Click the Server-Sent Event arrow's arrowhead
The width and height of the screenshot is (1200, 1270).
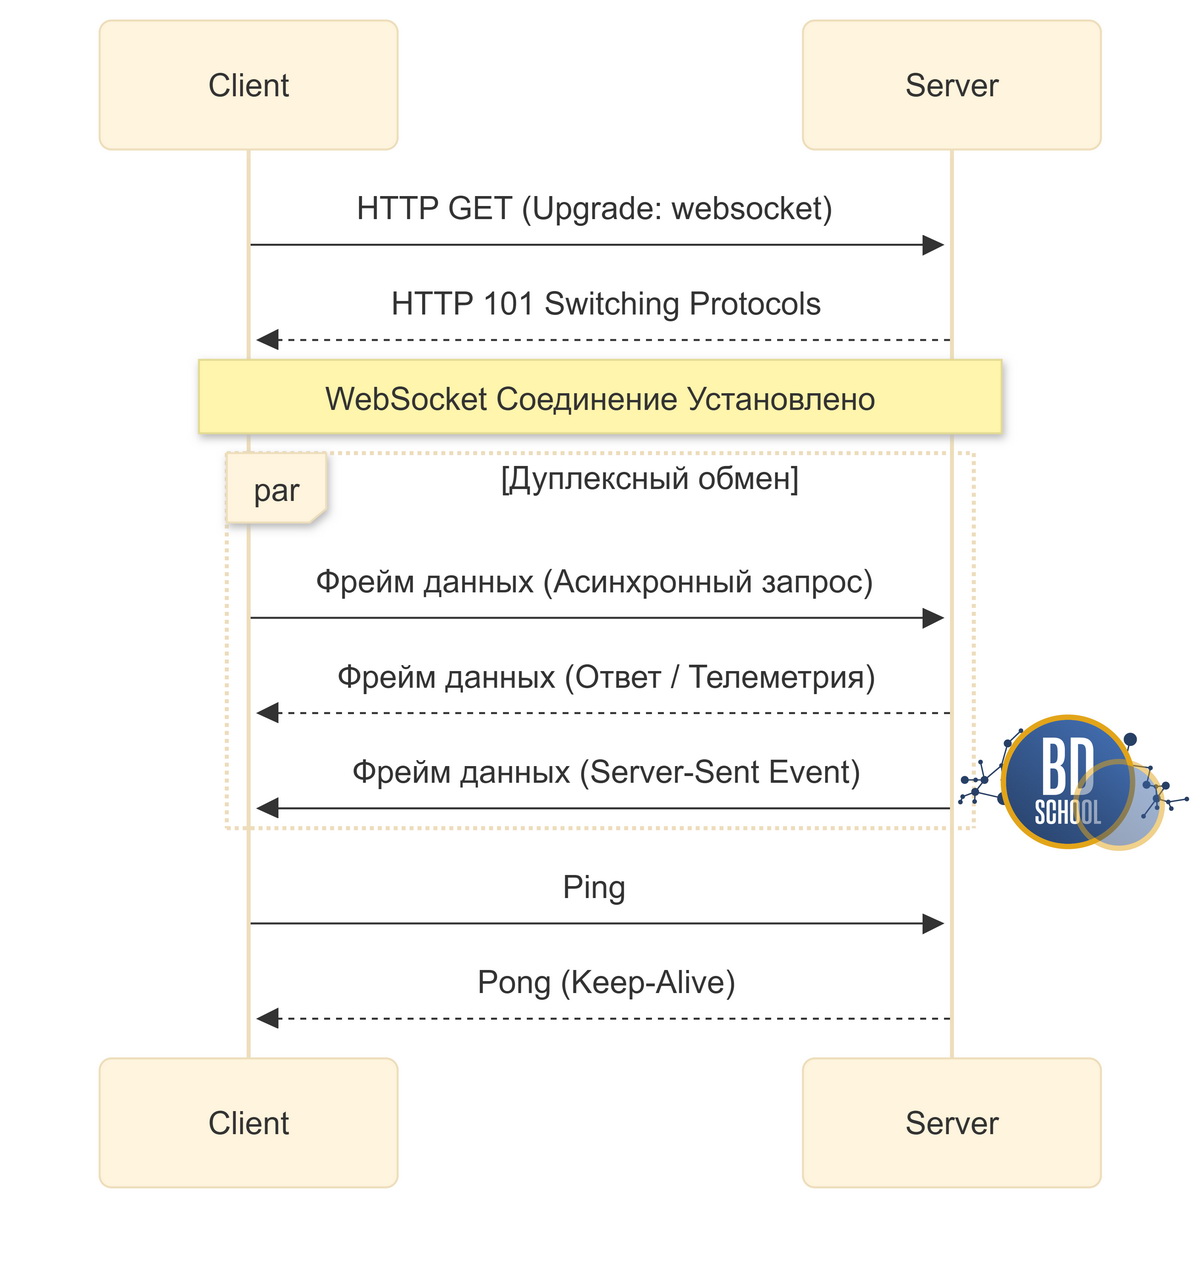pyautogui.click(x=267, y=808)
